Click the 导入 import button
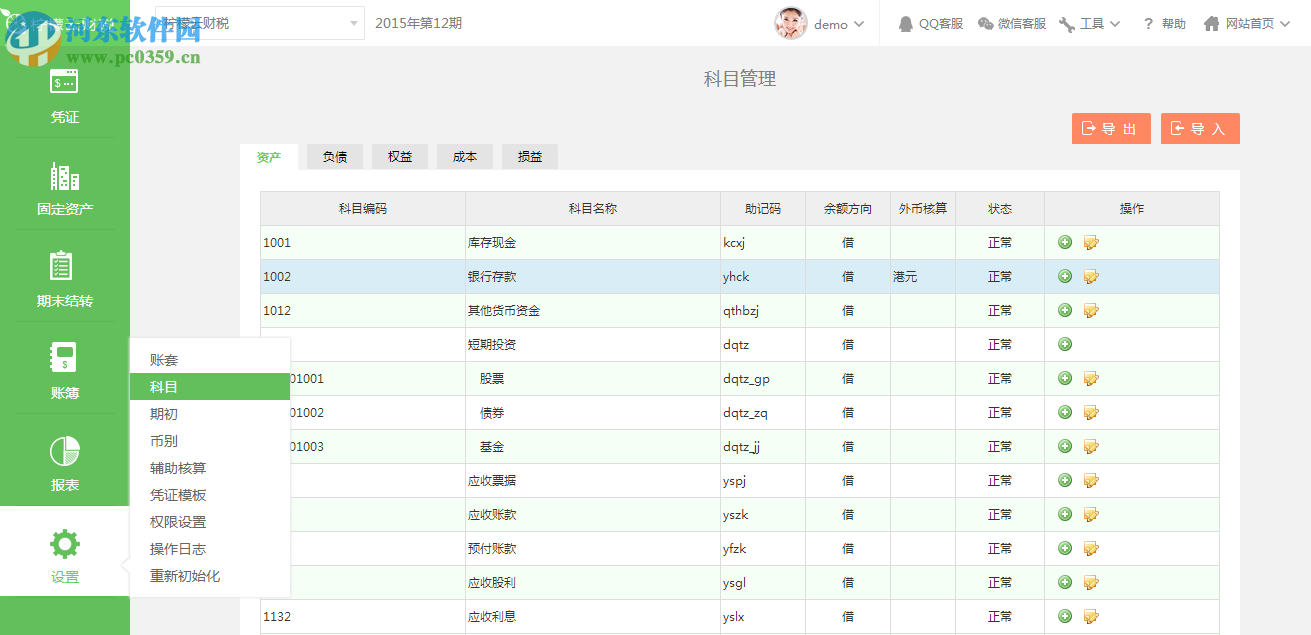The image size is (1311, 635). coord(1200,128)
